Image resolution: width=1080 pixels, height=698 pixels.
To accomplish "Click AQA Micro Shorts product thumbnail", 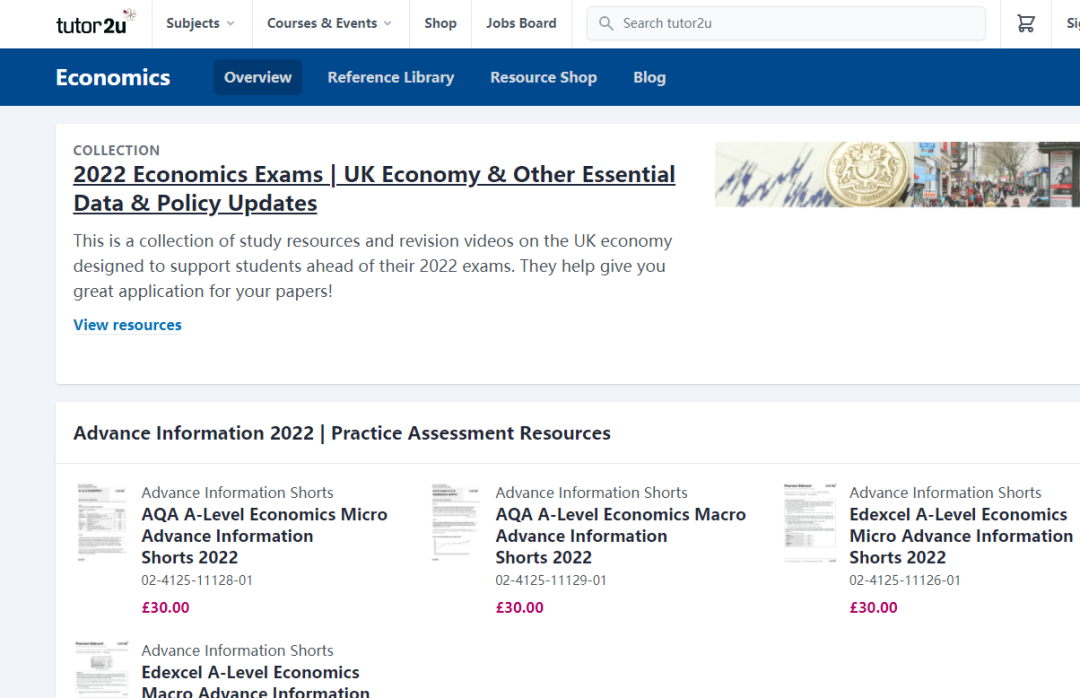I will point(102,522).
